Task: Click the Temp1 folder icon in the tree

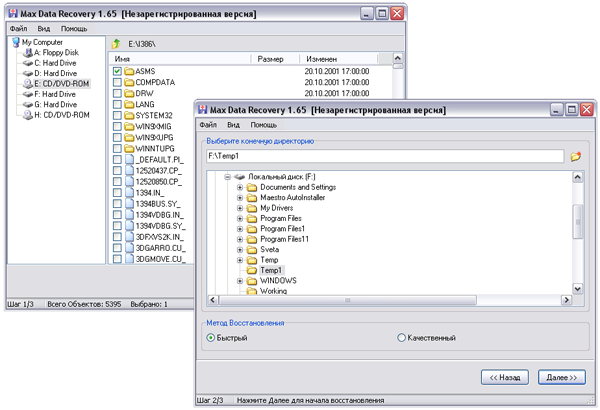Action: click(251, 271)
